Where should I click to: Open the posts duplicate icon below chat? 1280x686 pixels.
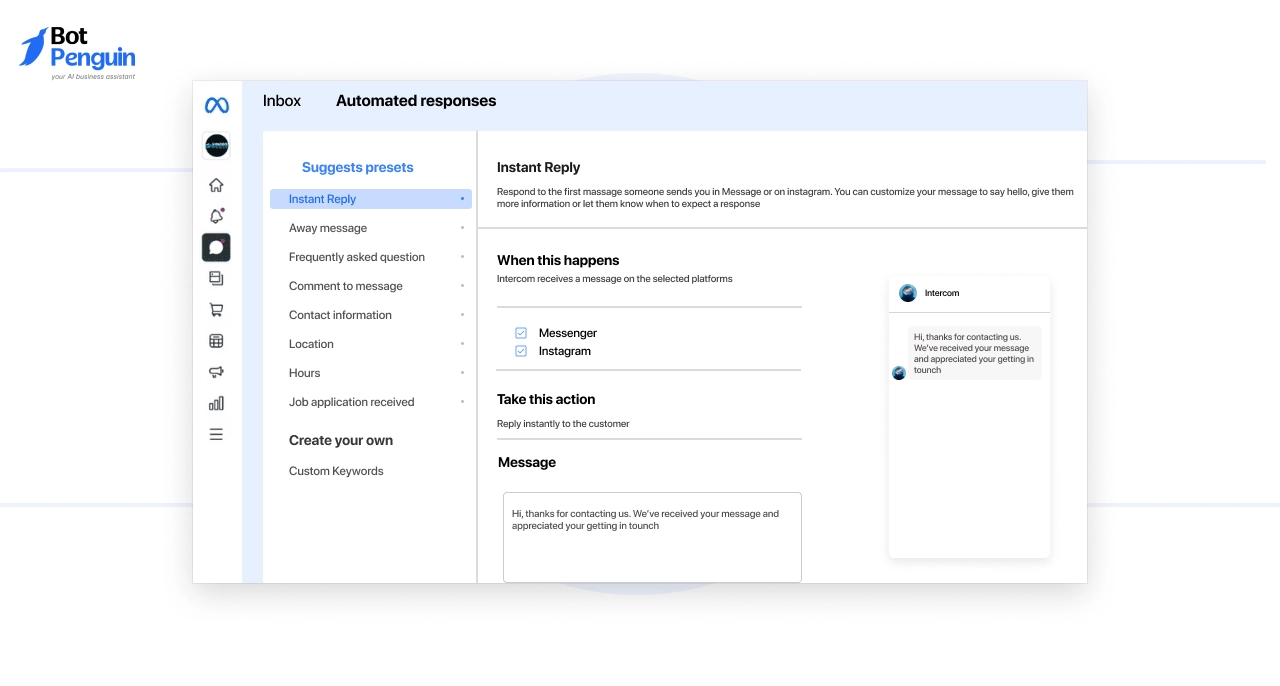[216, 278]
